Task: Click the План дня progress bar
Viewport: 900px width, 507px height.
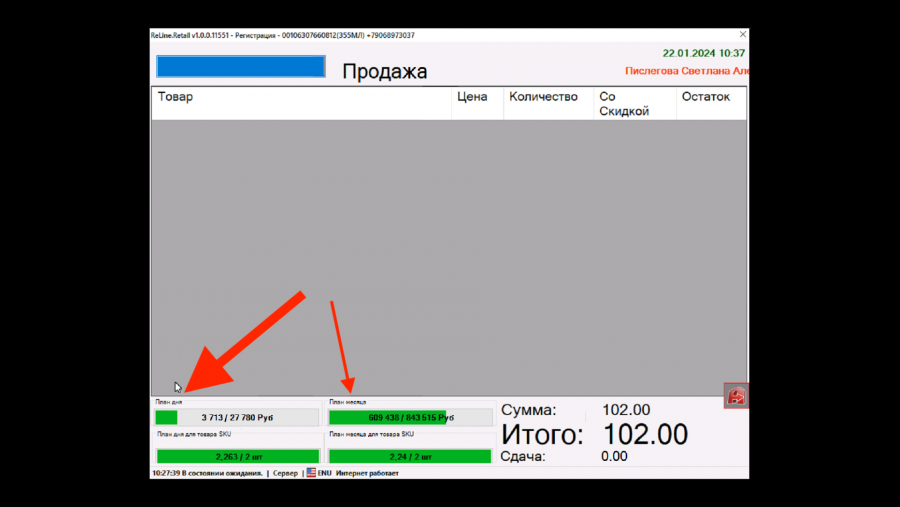Action: [x=237, y=417]
